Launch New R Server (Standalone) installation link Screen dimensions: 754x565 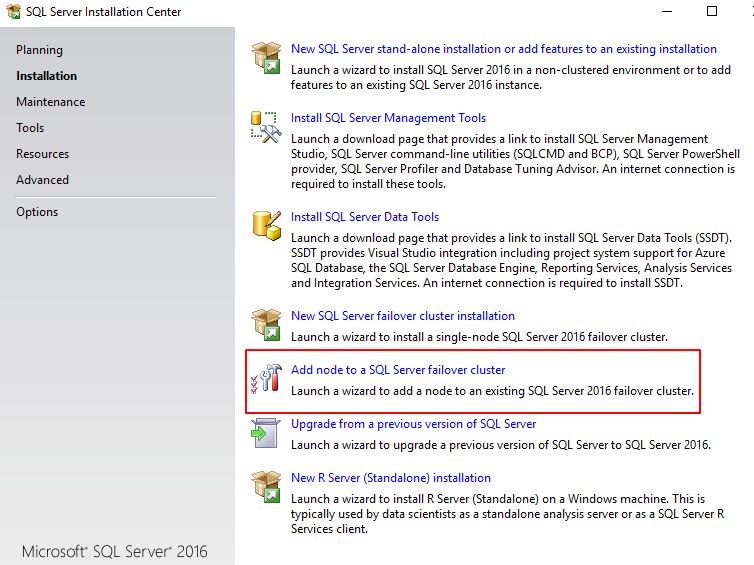tap(390, 478)
